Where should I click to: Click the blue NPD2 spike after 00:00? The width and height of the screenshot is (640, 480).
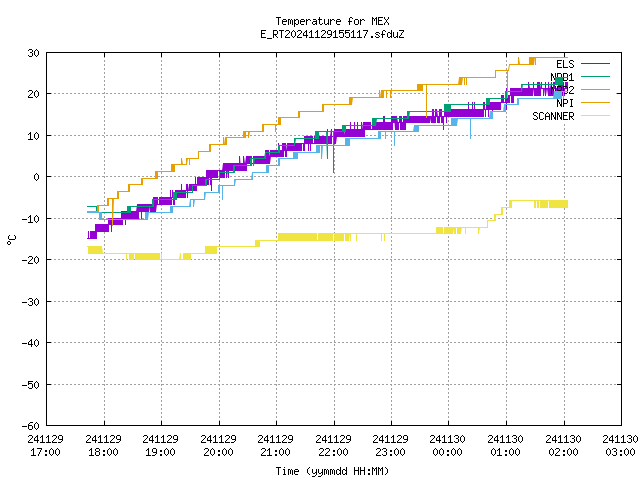(471, 129)
